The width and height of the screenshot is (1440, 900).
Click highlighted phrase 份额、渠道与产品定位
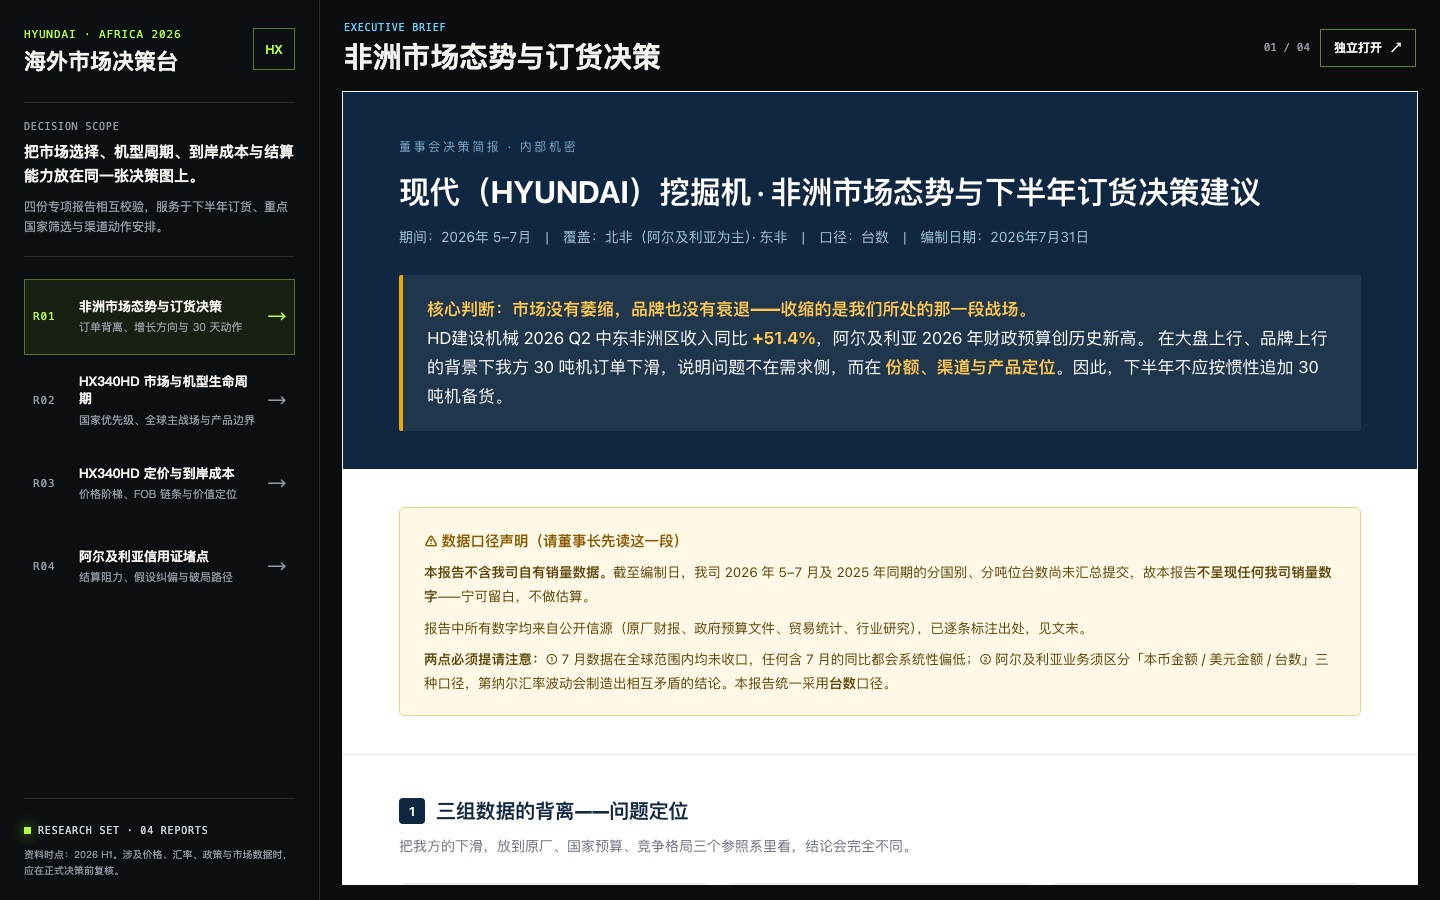click(x=970, y=367)
